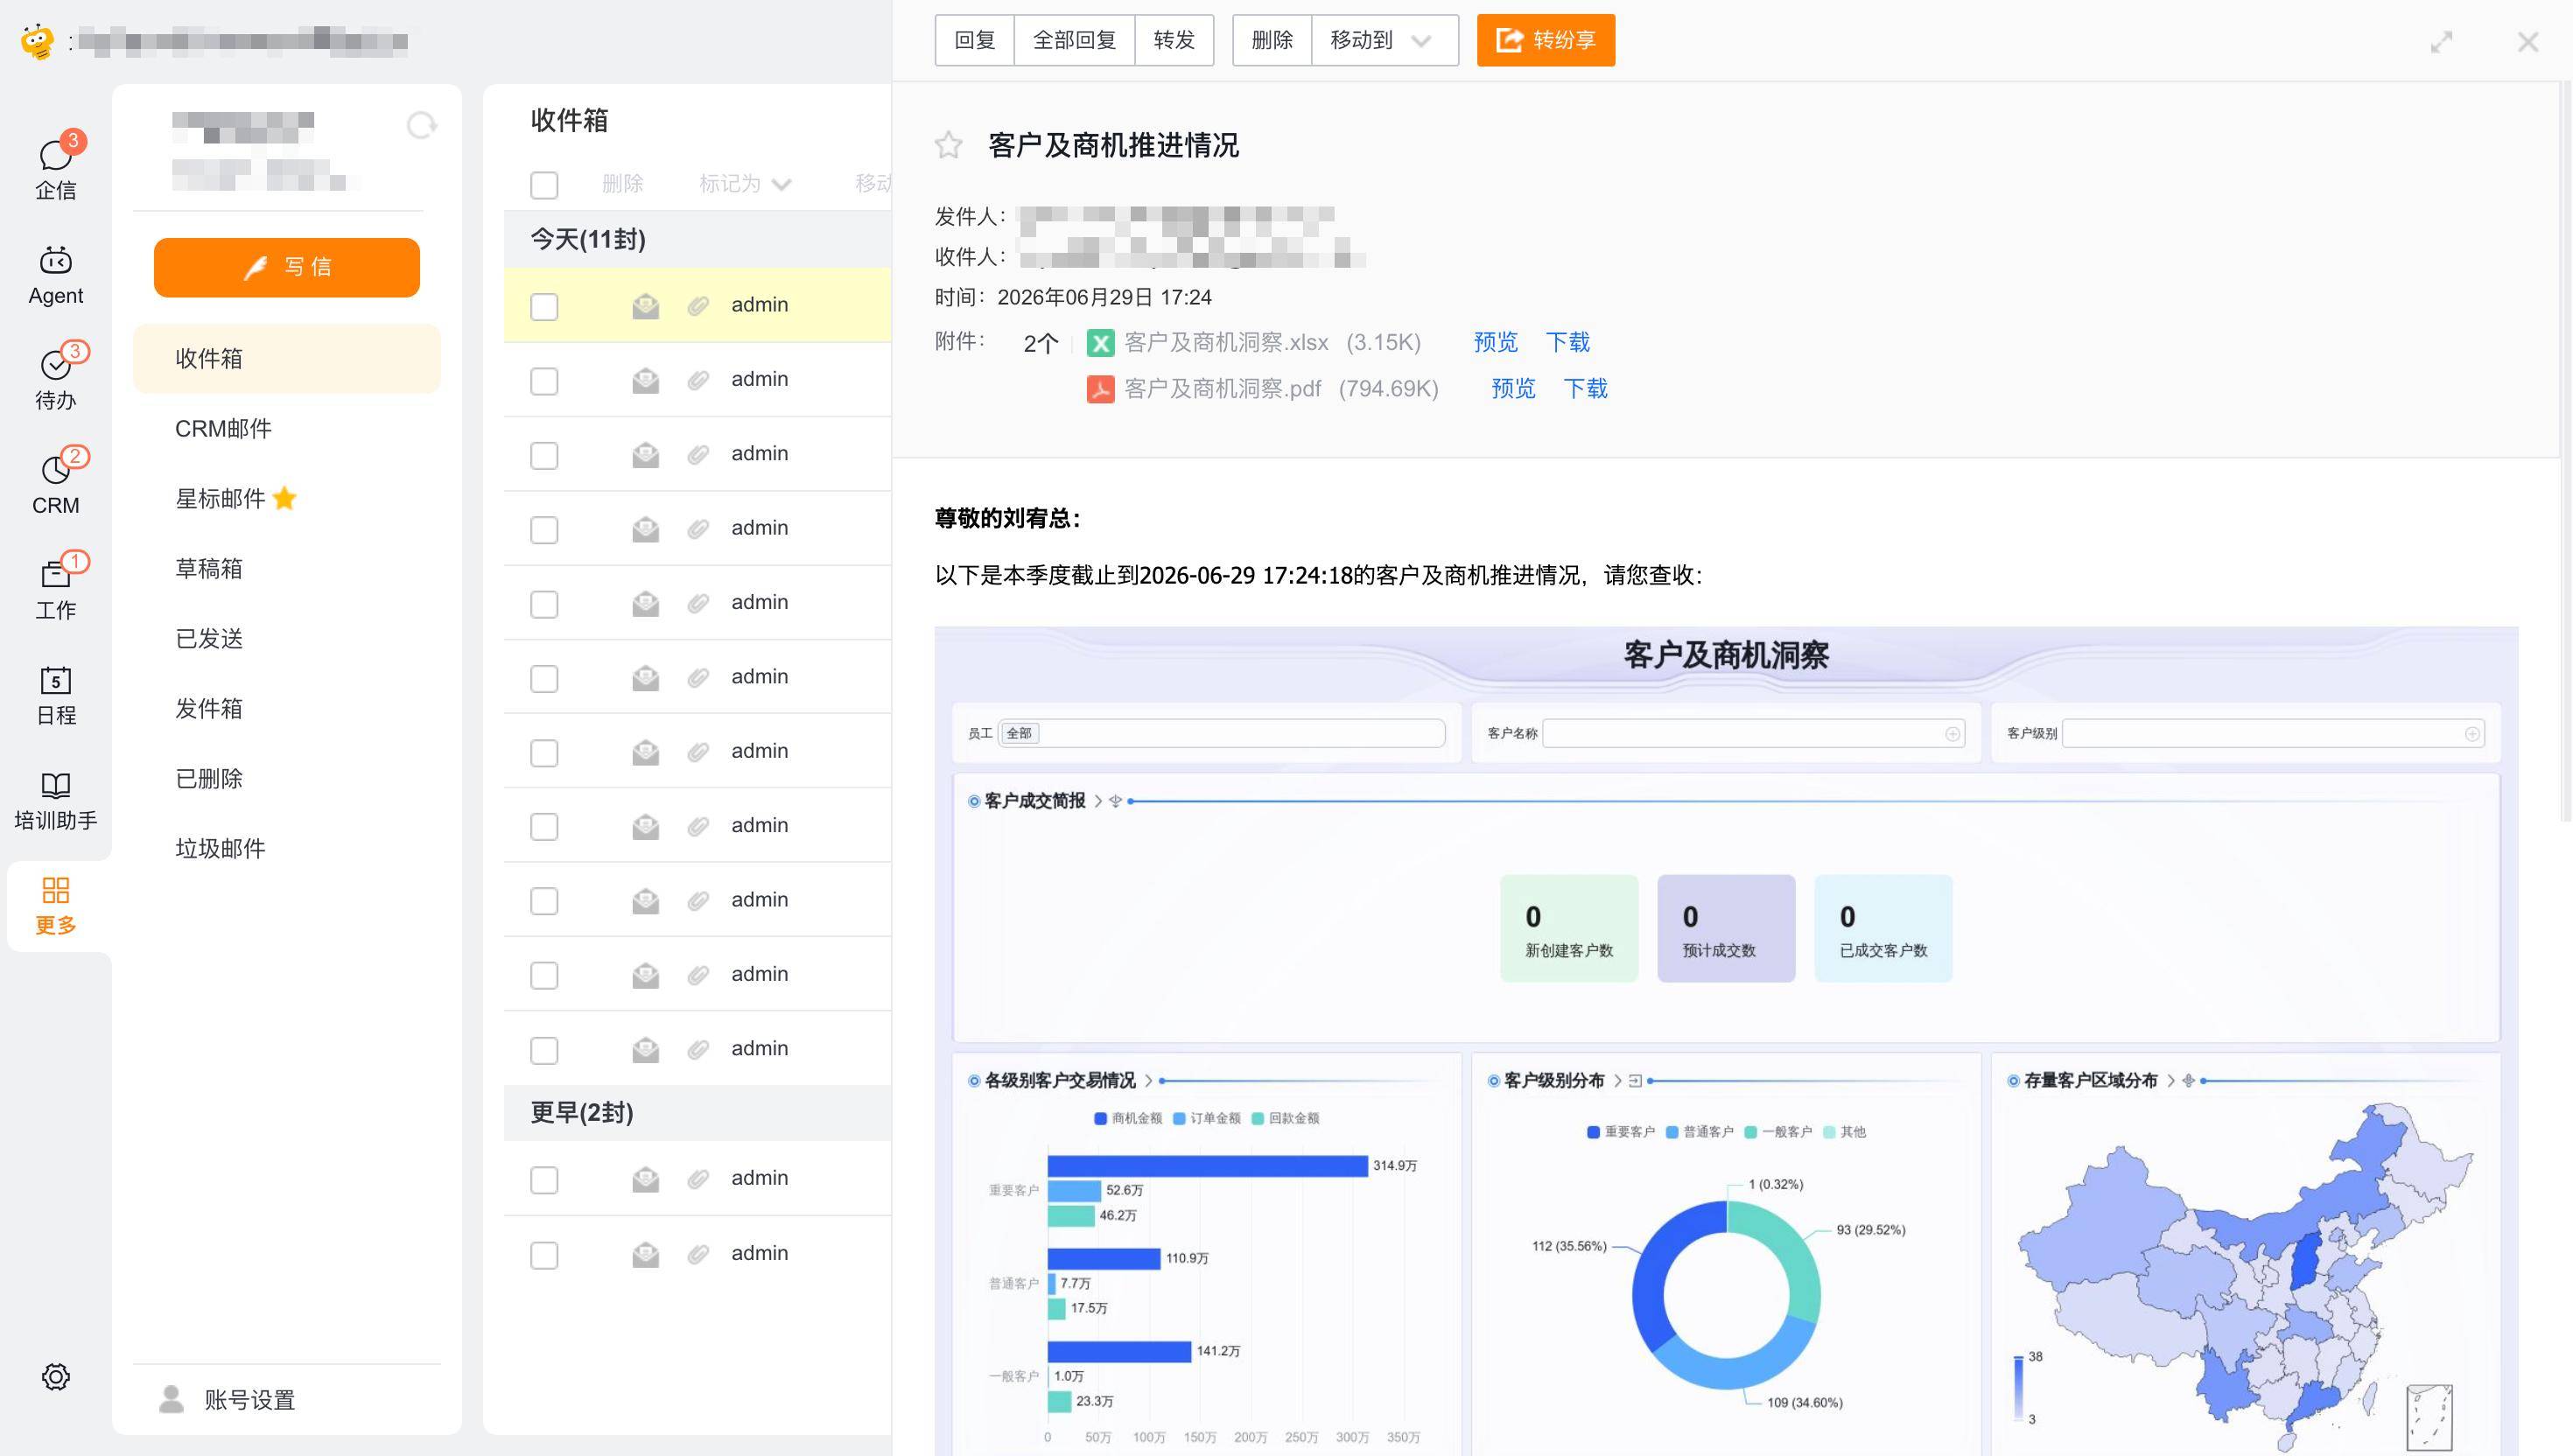Click the 客户名称 input field
Viewport: 2573px width, 1456px height.
click(x=1754, y=734)
